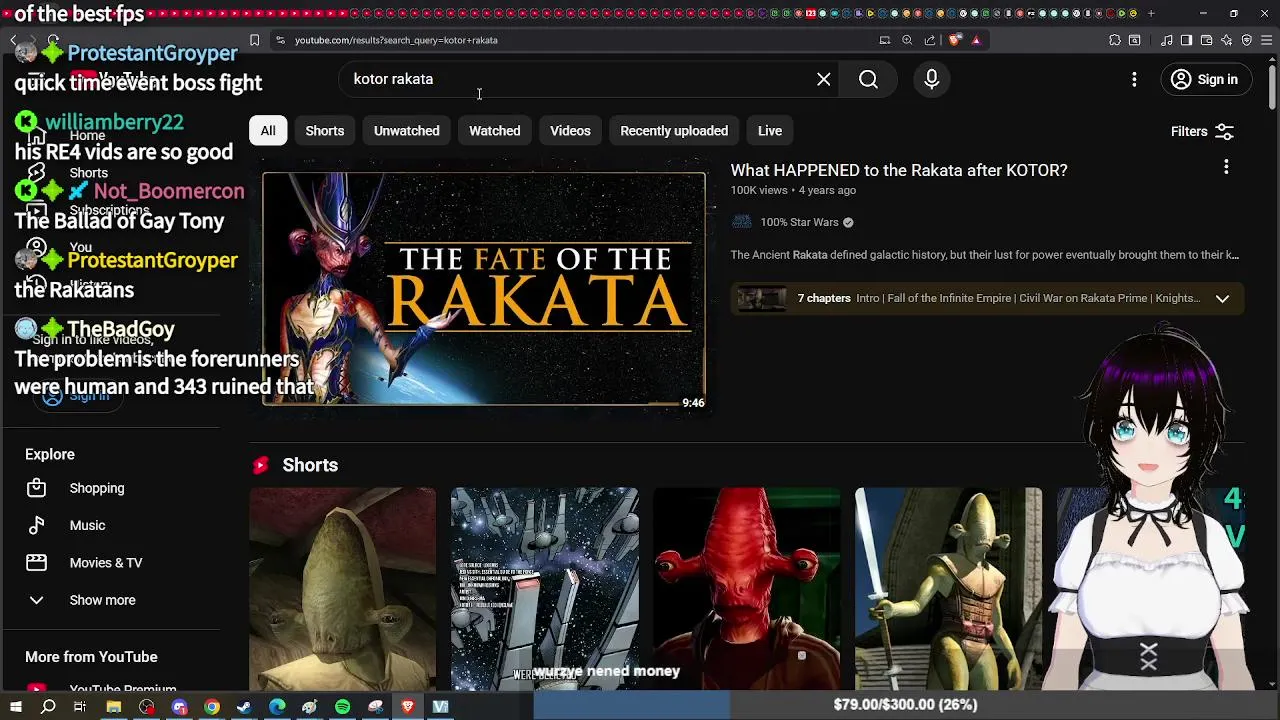Start voice search with the microphone icon
Viewport: 1280px width, 720px height.
click(932, 80)
